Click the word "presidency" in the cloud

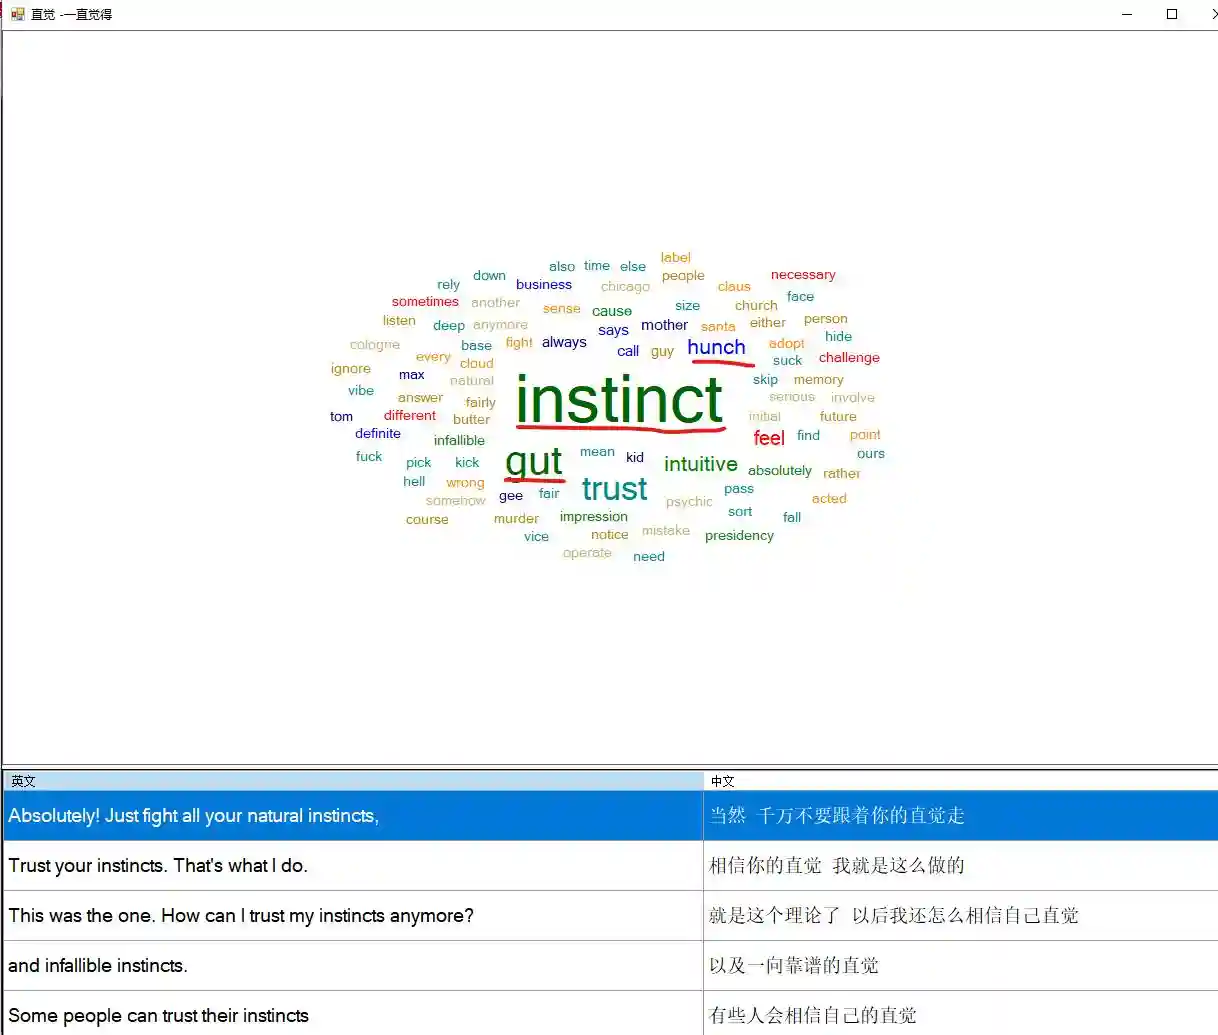(x=739, y=536)
